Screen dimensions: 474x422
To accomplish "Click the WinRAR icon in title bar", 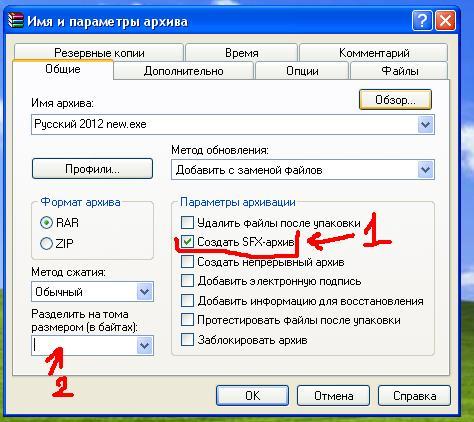I will [15, 21].
